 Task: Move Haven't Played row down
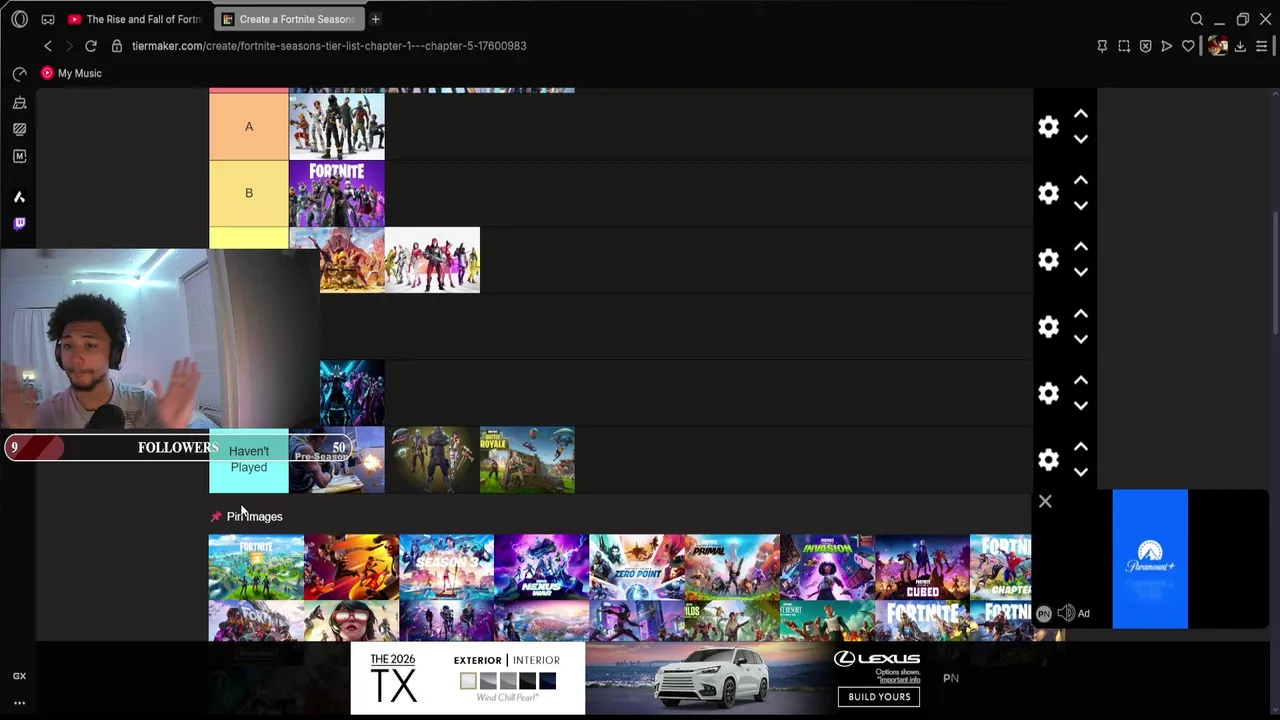[x=1081, y=472]
